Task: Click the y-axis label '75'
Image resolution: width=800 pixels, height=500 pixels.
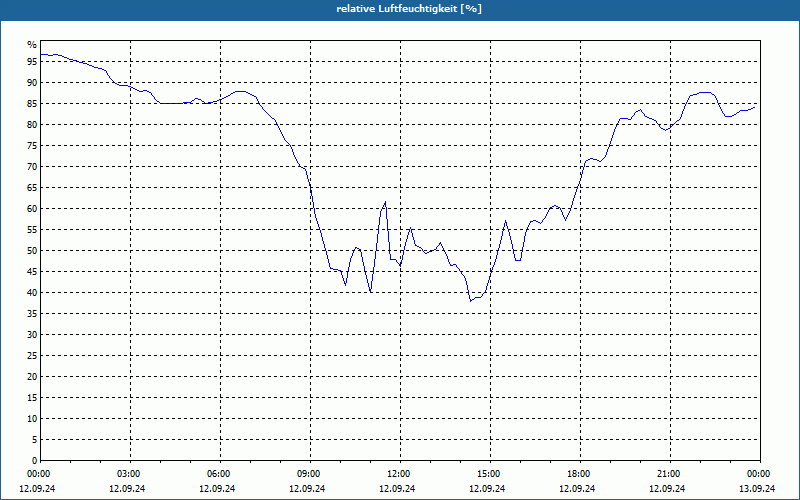Action: [32, 145]
